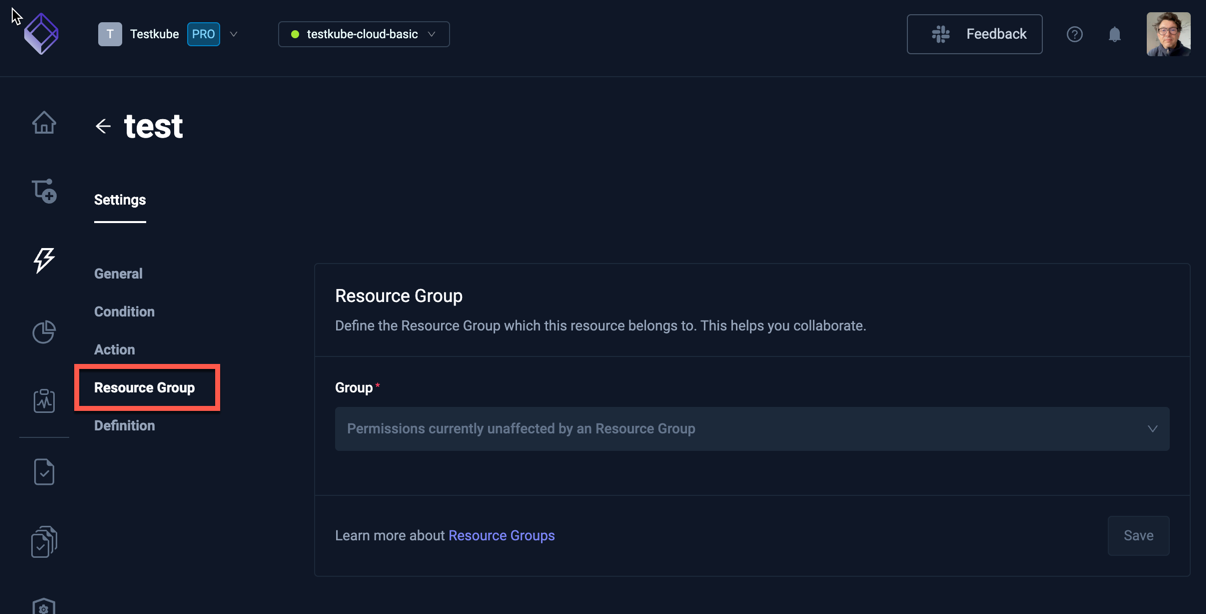Screen dimensions: 1206x614
Task: Open your profile avatar picture
Action: pos(1168,33)
